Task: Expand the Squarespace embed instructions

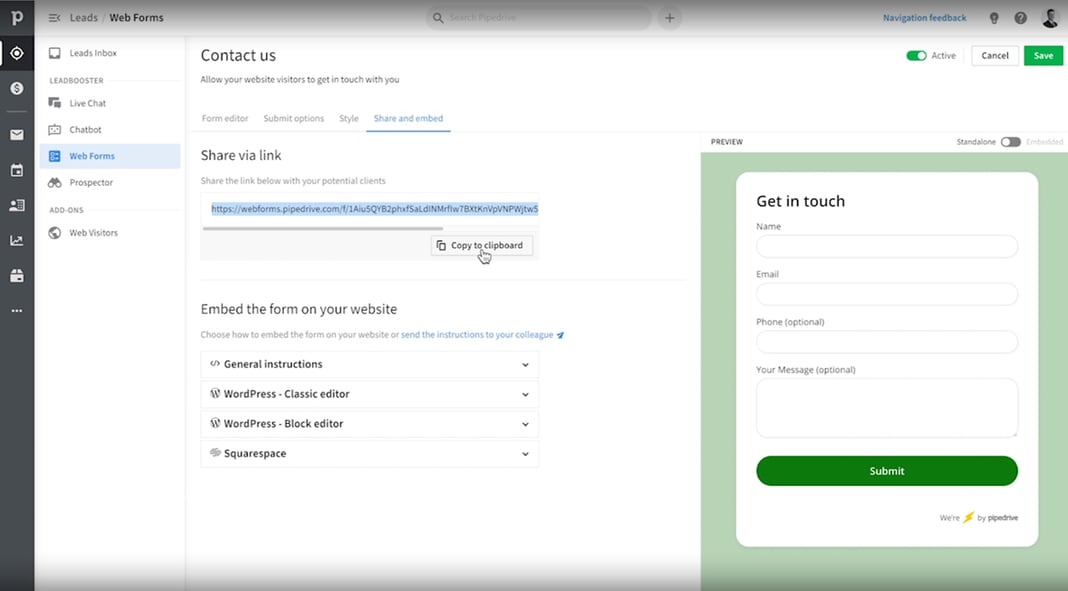Action: click(369, 453)
